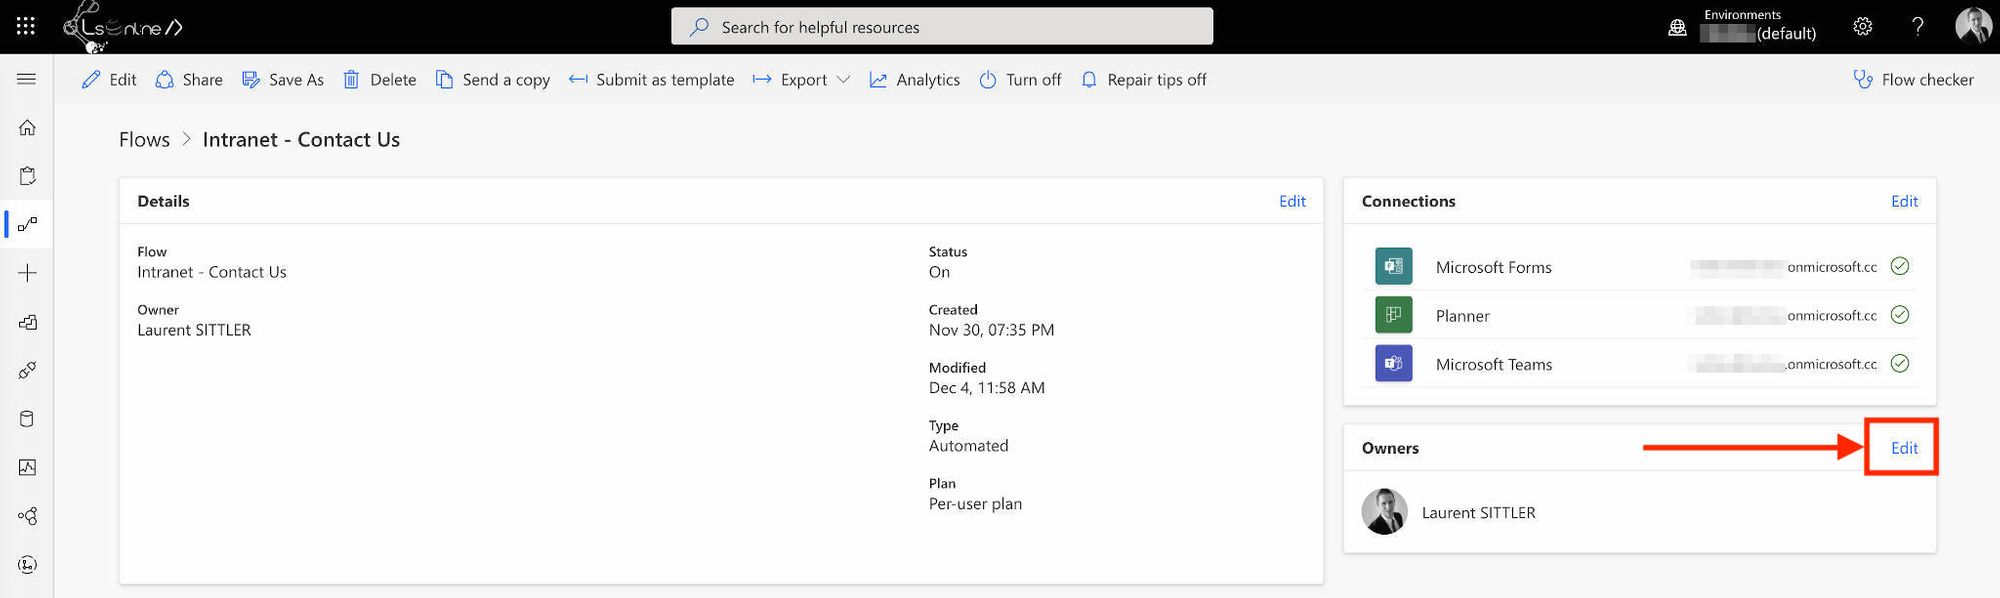The image size is (2000, 598).
Task: Click Edit in the command bar
Action: 109,80
